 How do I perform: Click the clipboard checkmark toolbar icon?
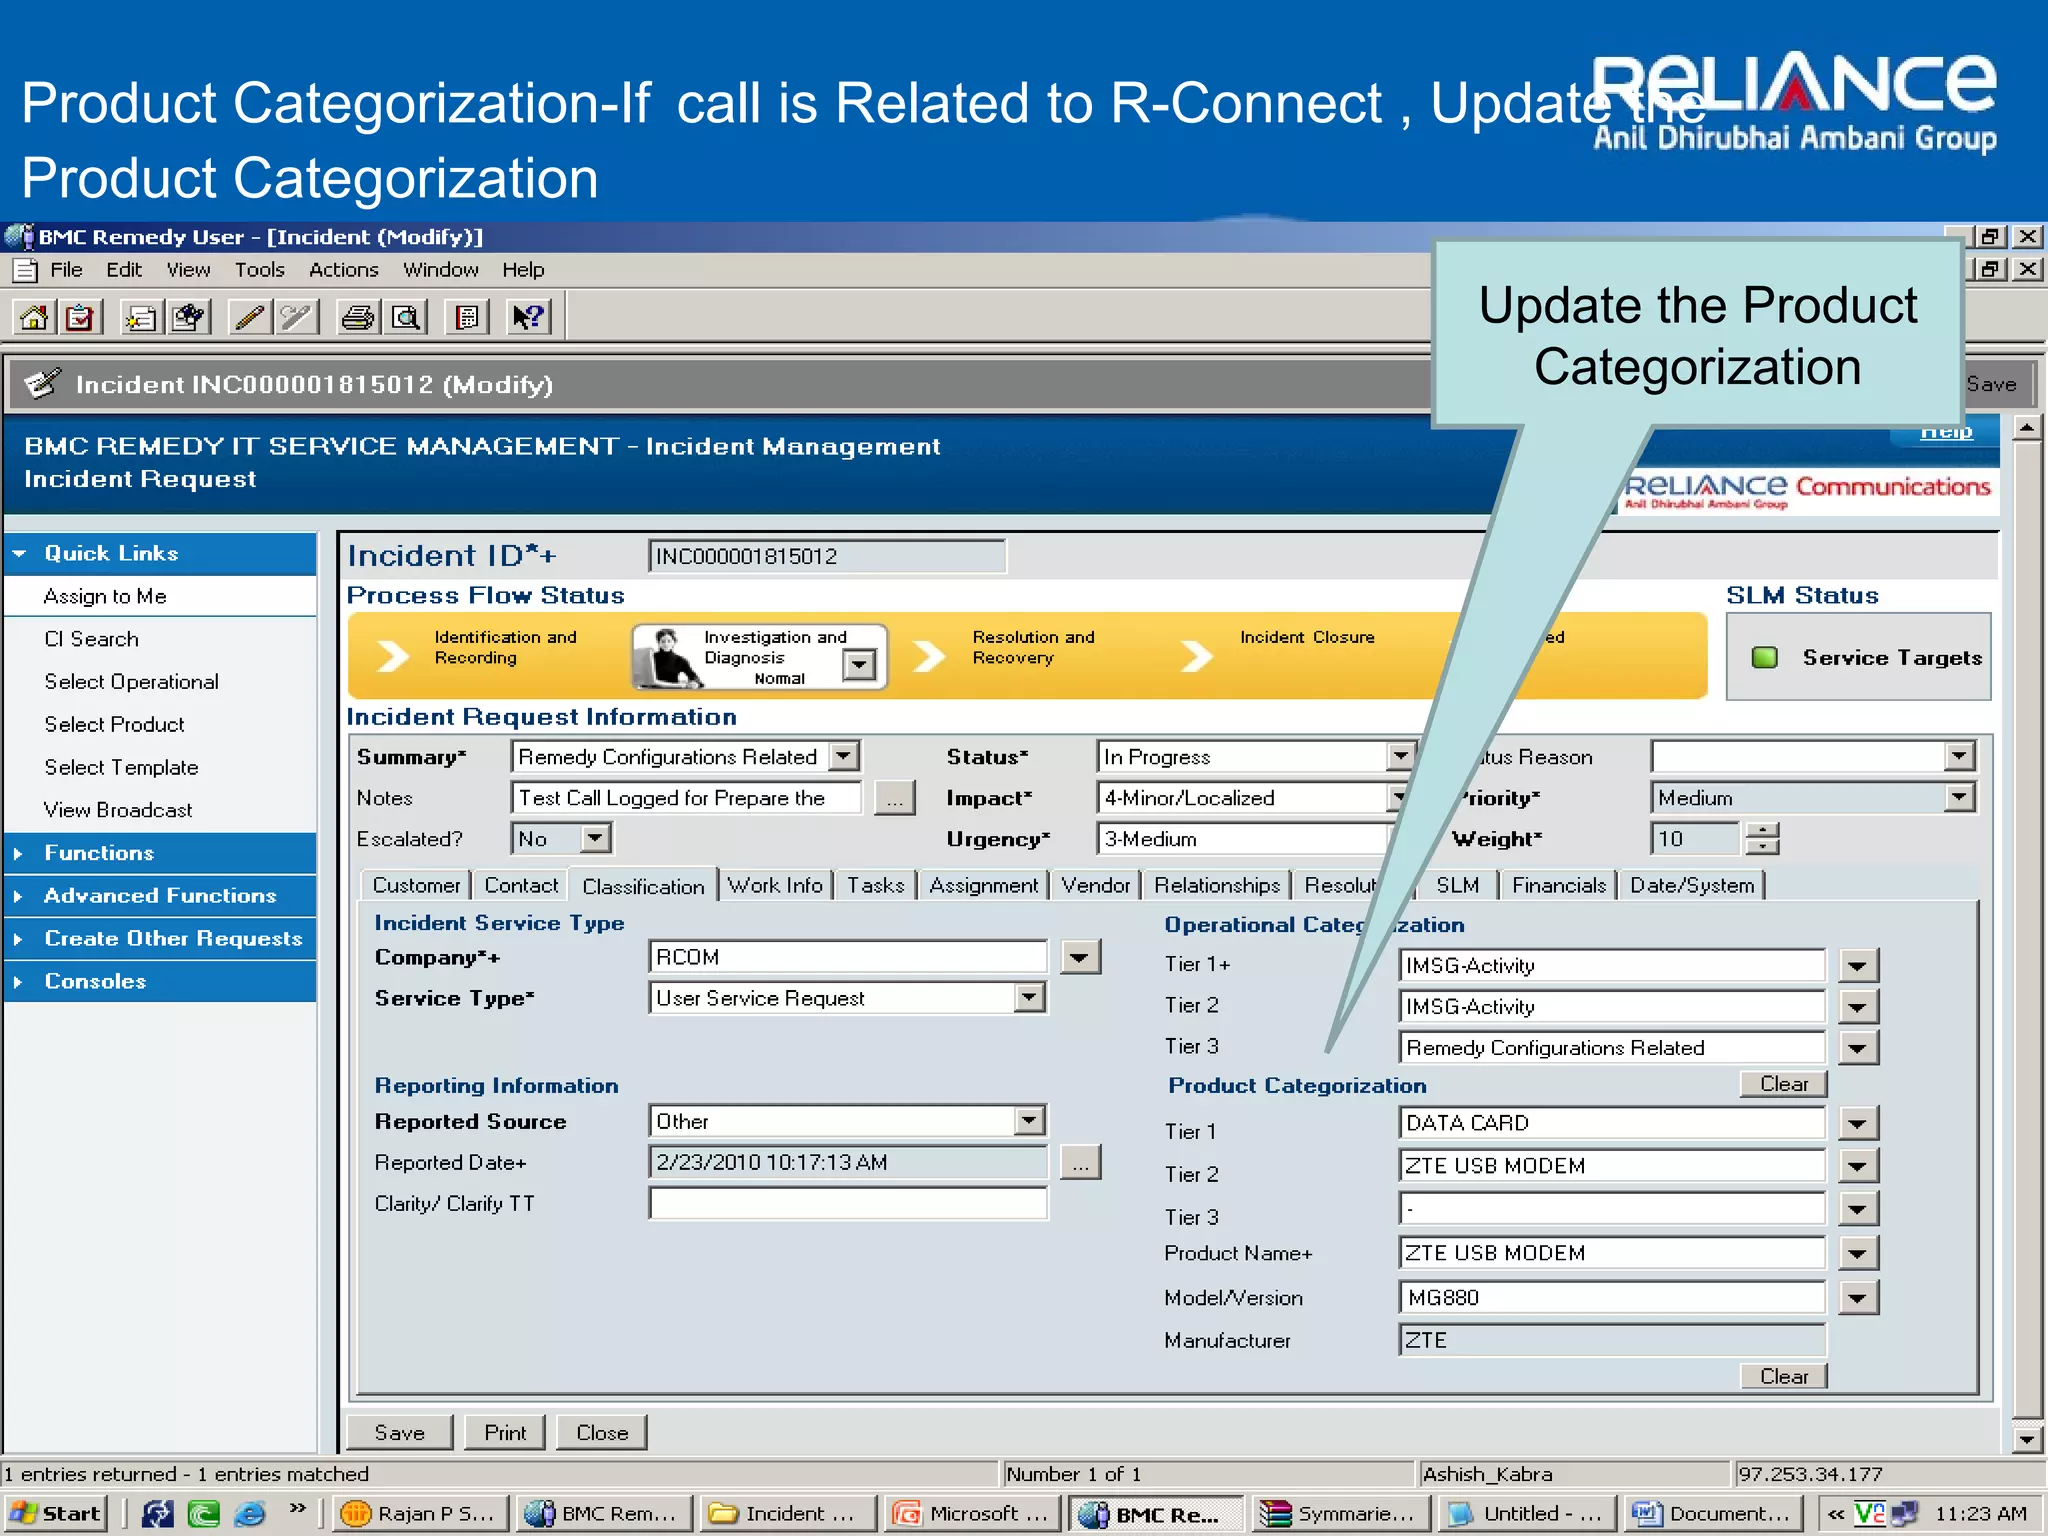tap(79, 318)
